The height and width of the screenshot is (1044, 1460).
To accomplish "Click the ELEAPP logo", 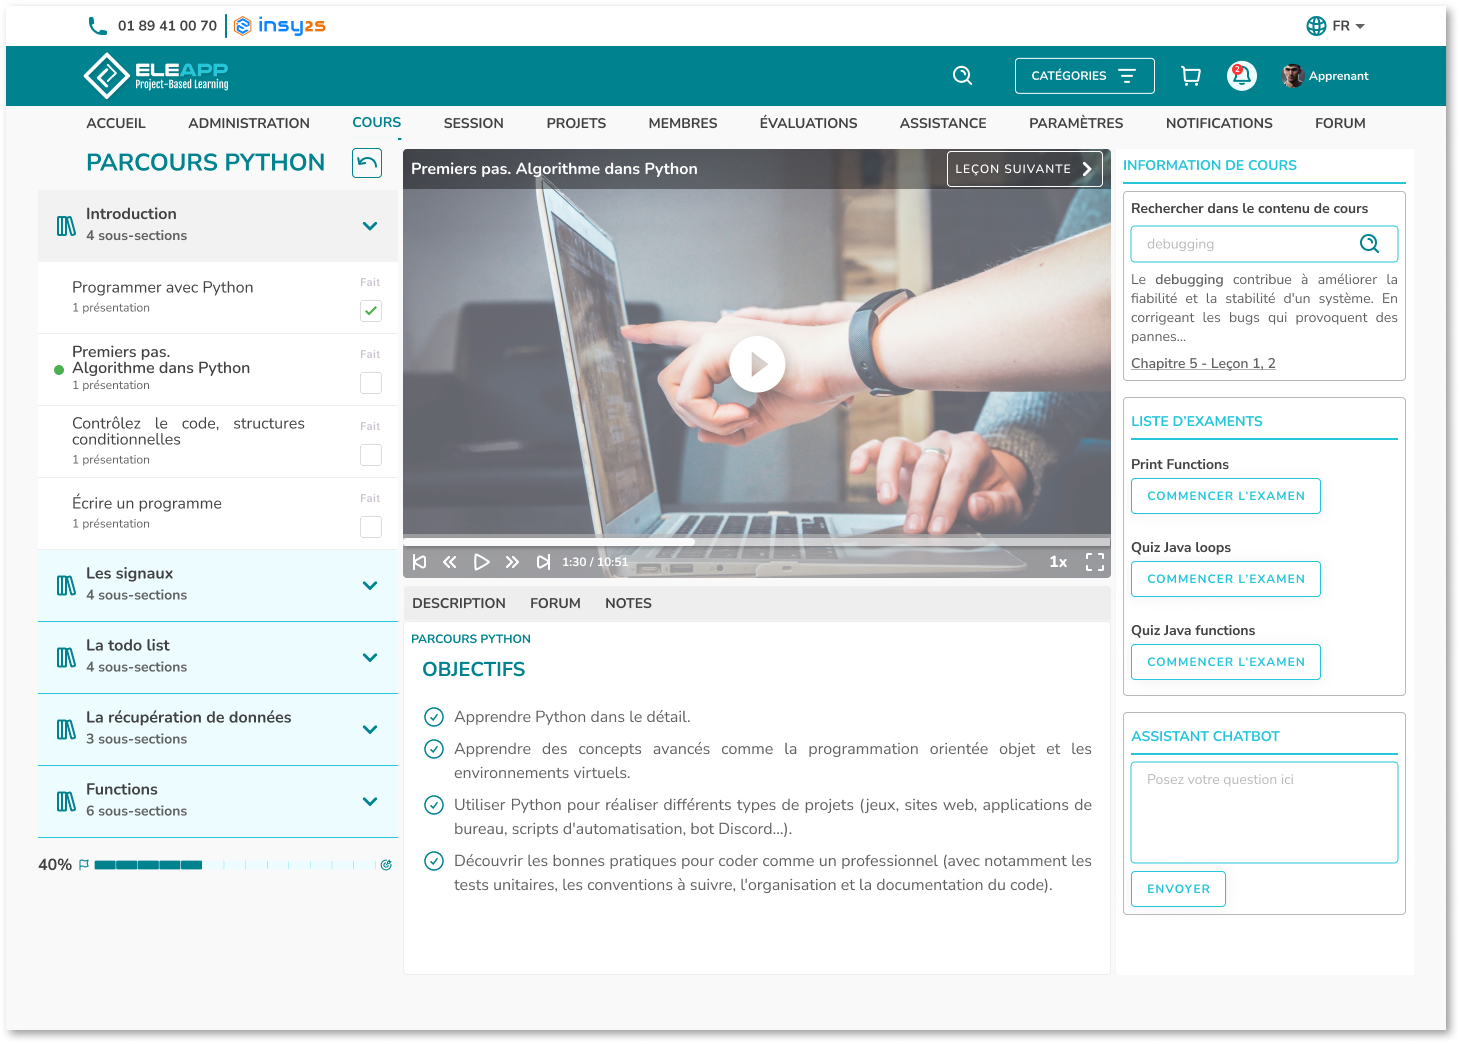I will [x=156, y=76].
